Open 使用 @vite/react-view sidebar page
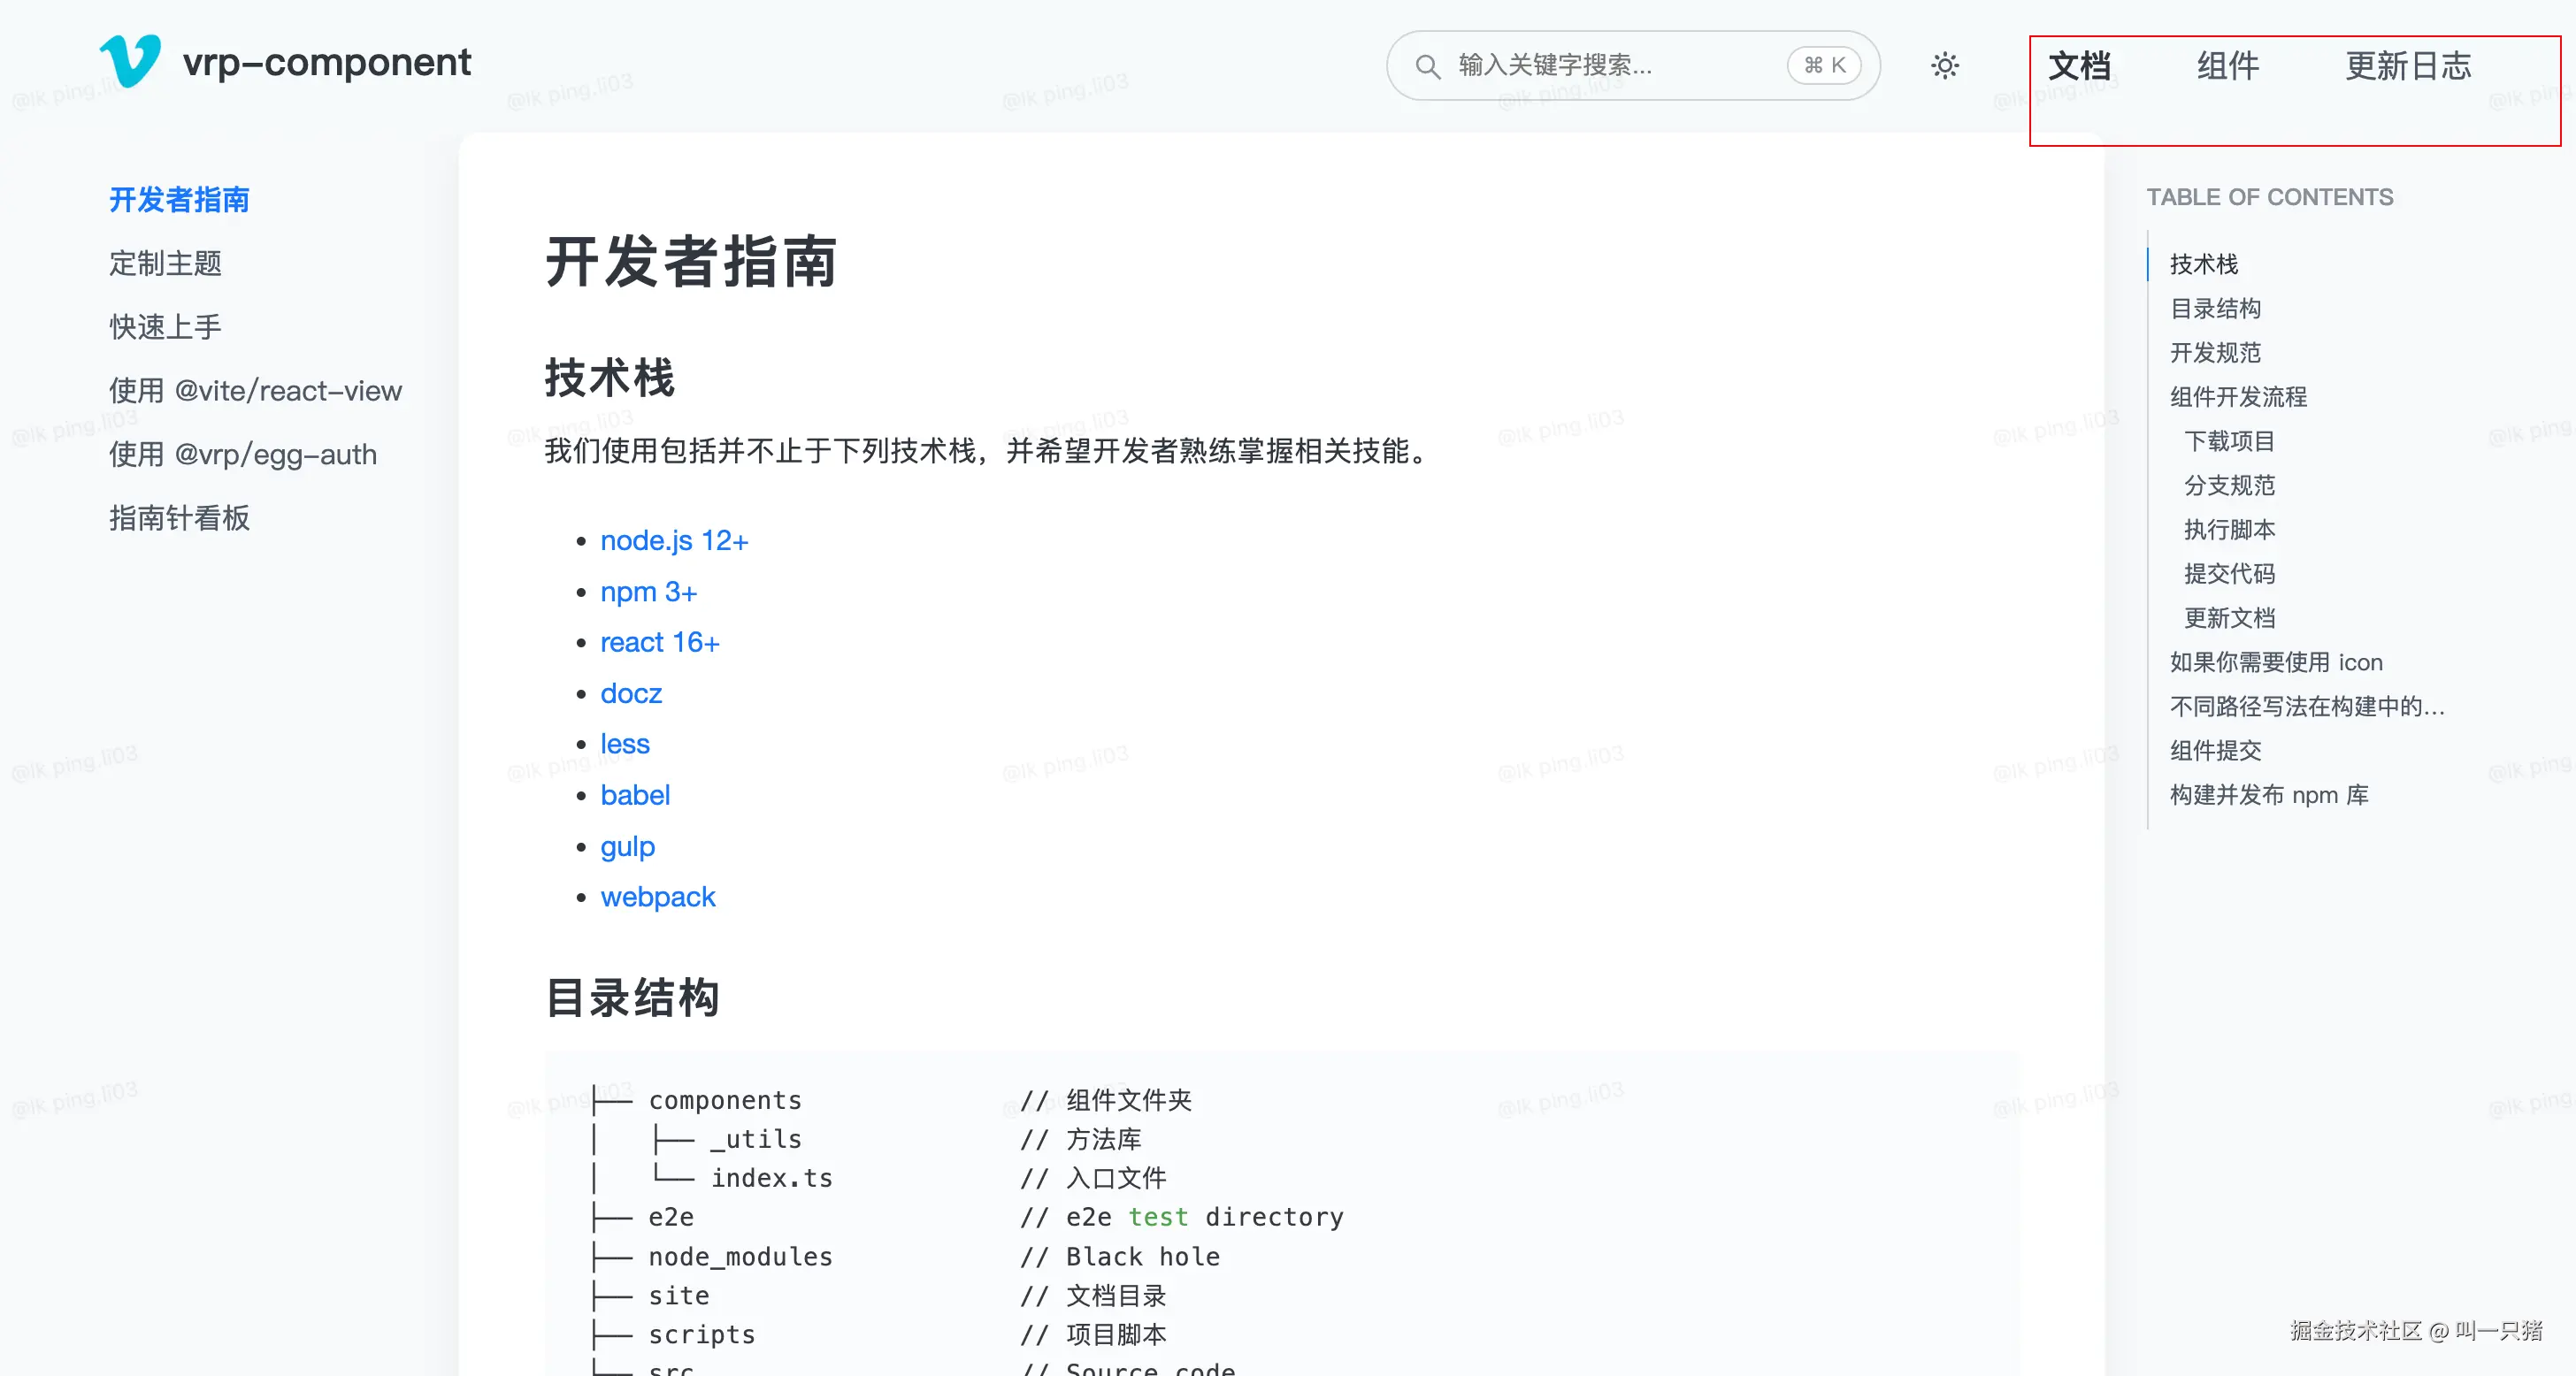 pyautogui.click(x=255, y=391)
